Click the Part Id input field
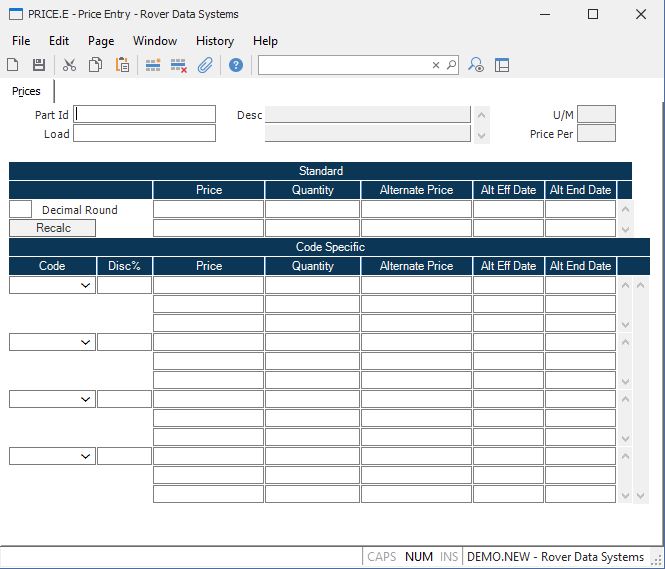665x569 pixels. pyautogui.click(x=145, y=114)
